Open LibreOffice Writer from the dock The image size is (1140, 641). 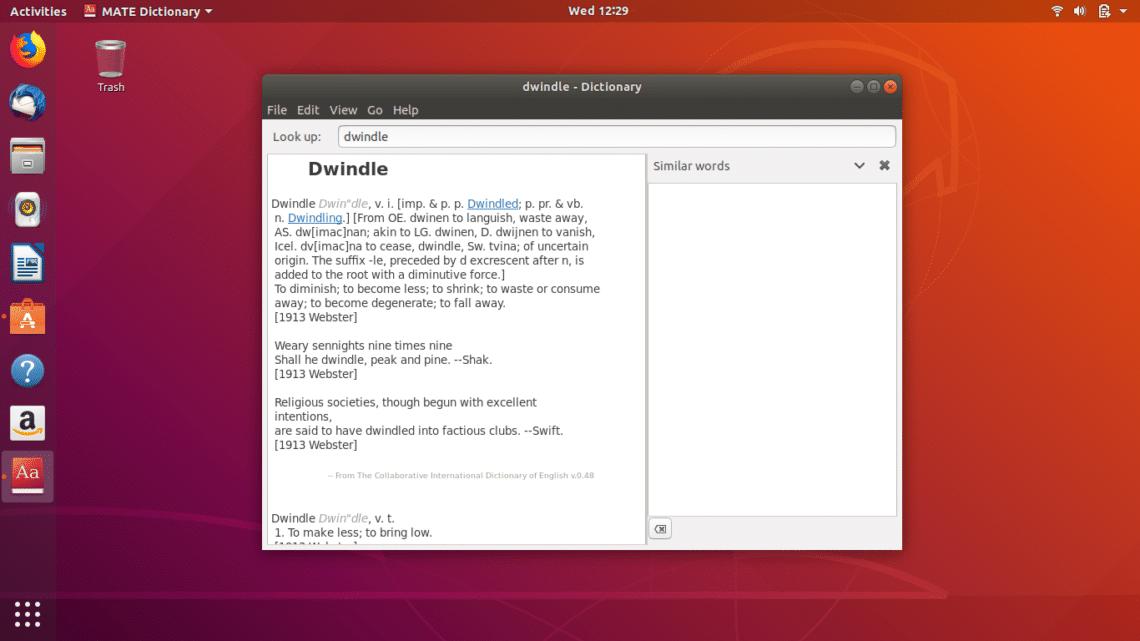(x=27, y=263)
